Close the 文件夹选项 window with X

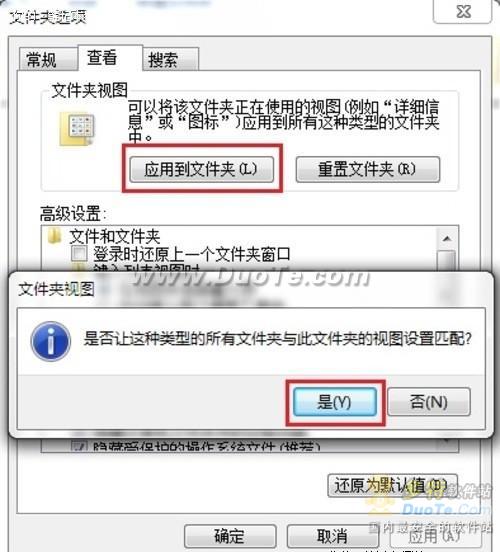click(463, 12)
